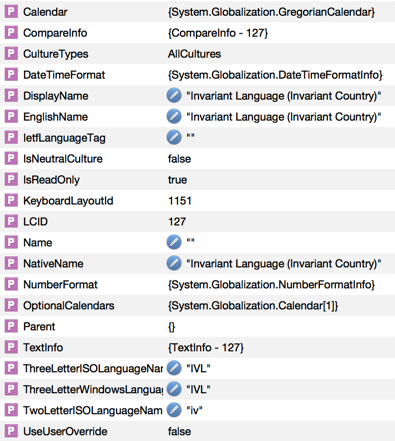Click the {CompareInfo - 127} value
Viewport: 395px width, 441px height.
coord(218,33)
